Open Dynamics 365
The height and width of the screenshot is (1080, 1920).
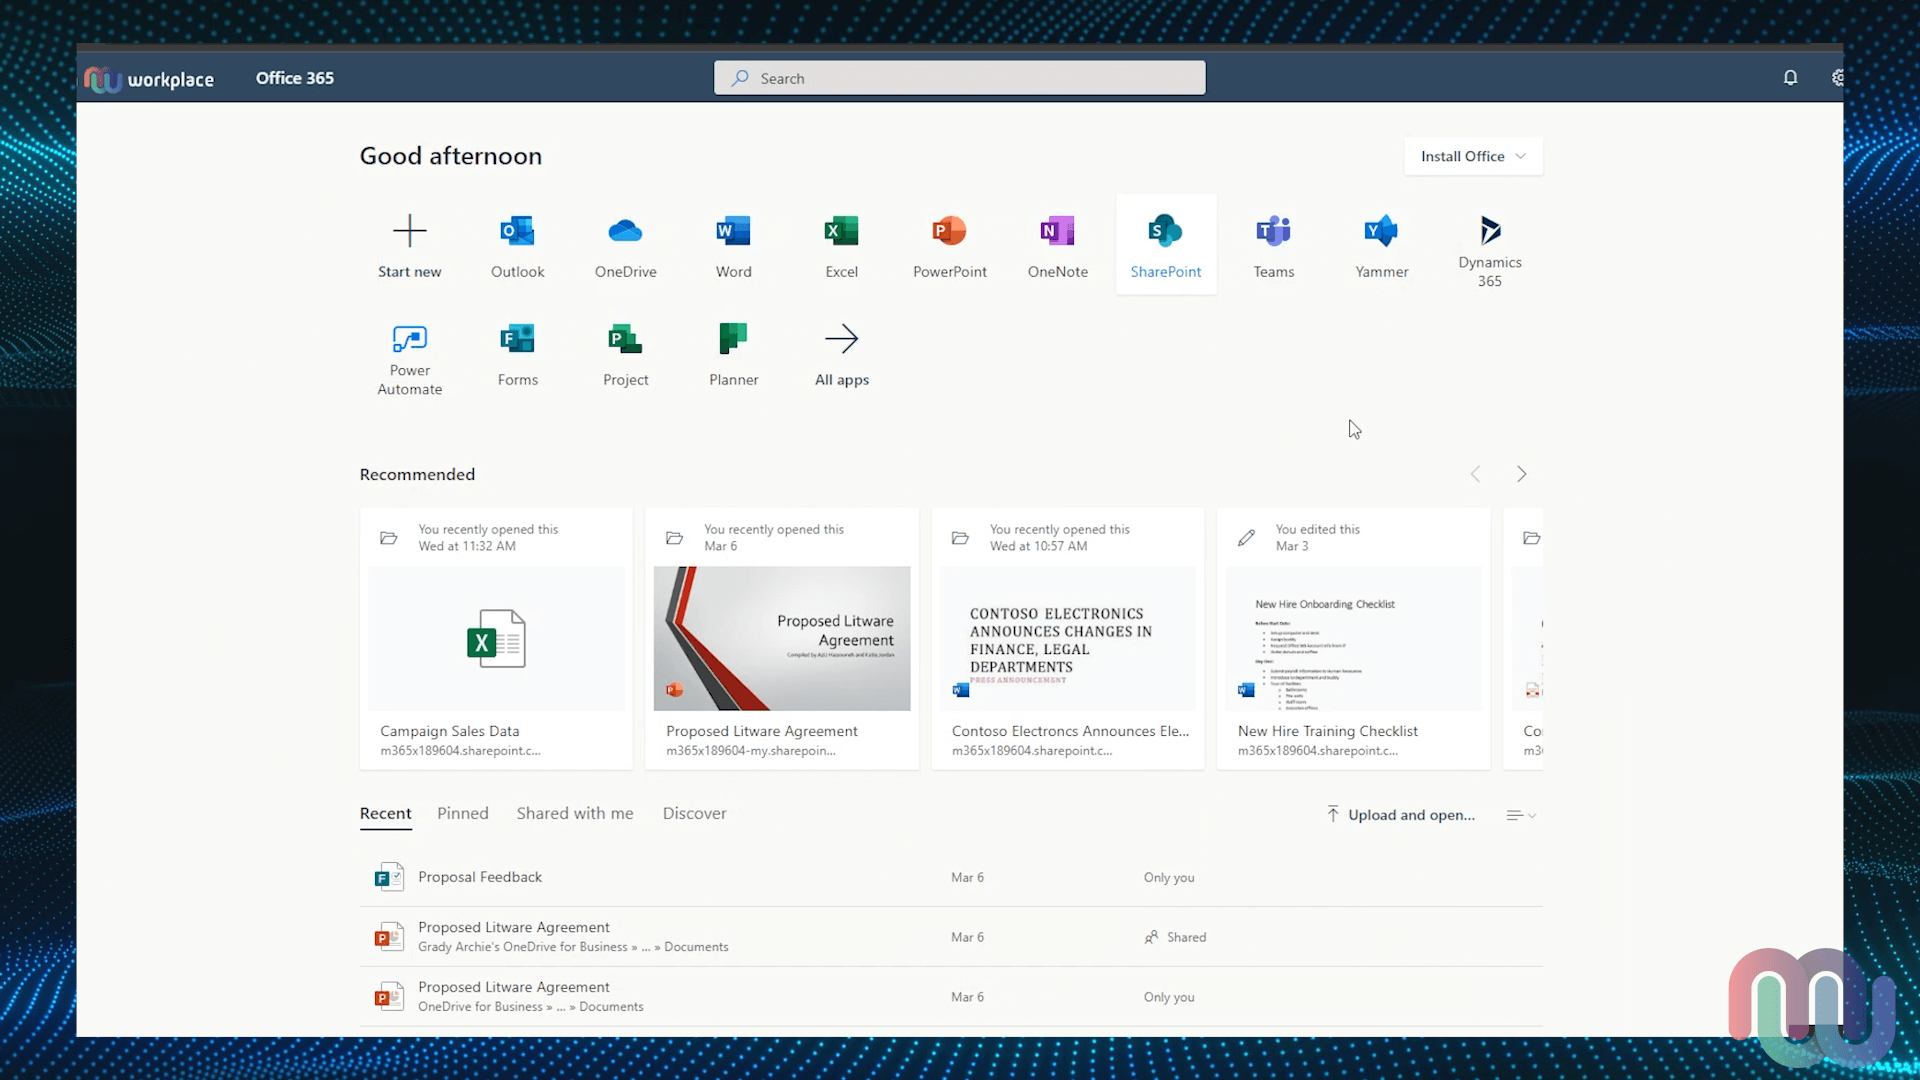(x=1489, y=245)
